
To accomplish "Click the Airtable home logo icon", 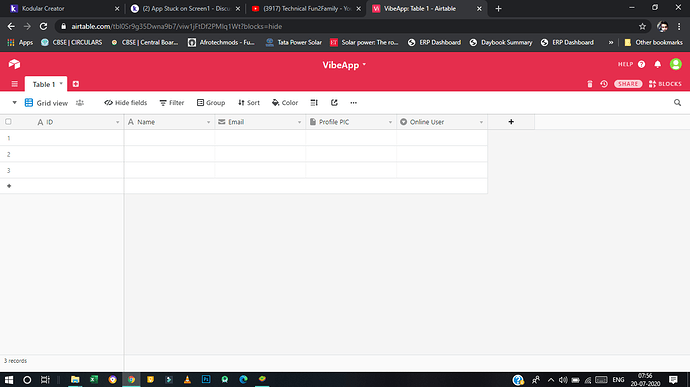I will (x=14, y=64).
